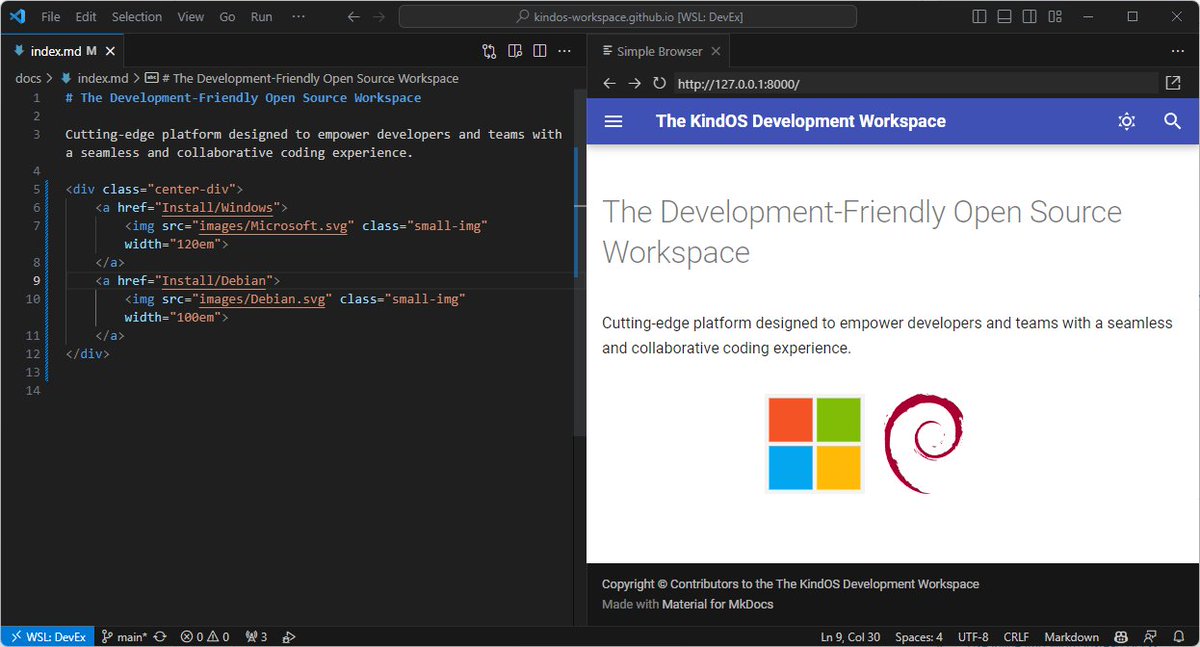1200x647 pixels.
Task: Select the Markdown language mode
Action: pos(1072,637)
